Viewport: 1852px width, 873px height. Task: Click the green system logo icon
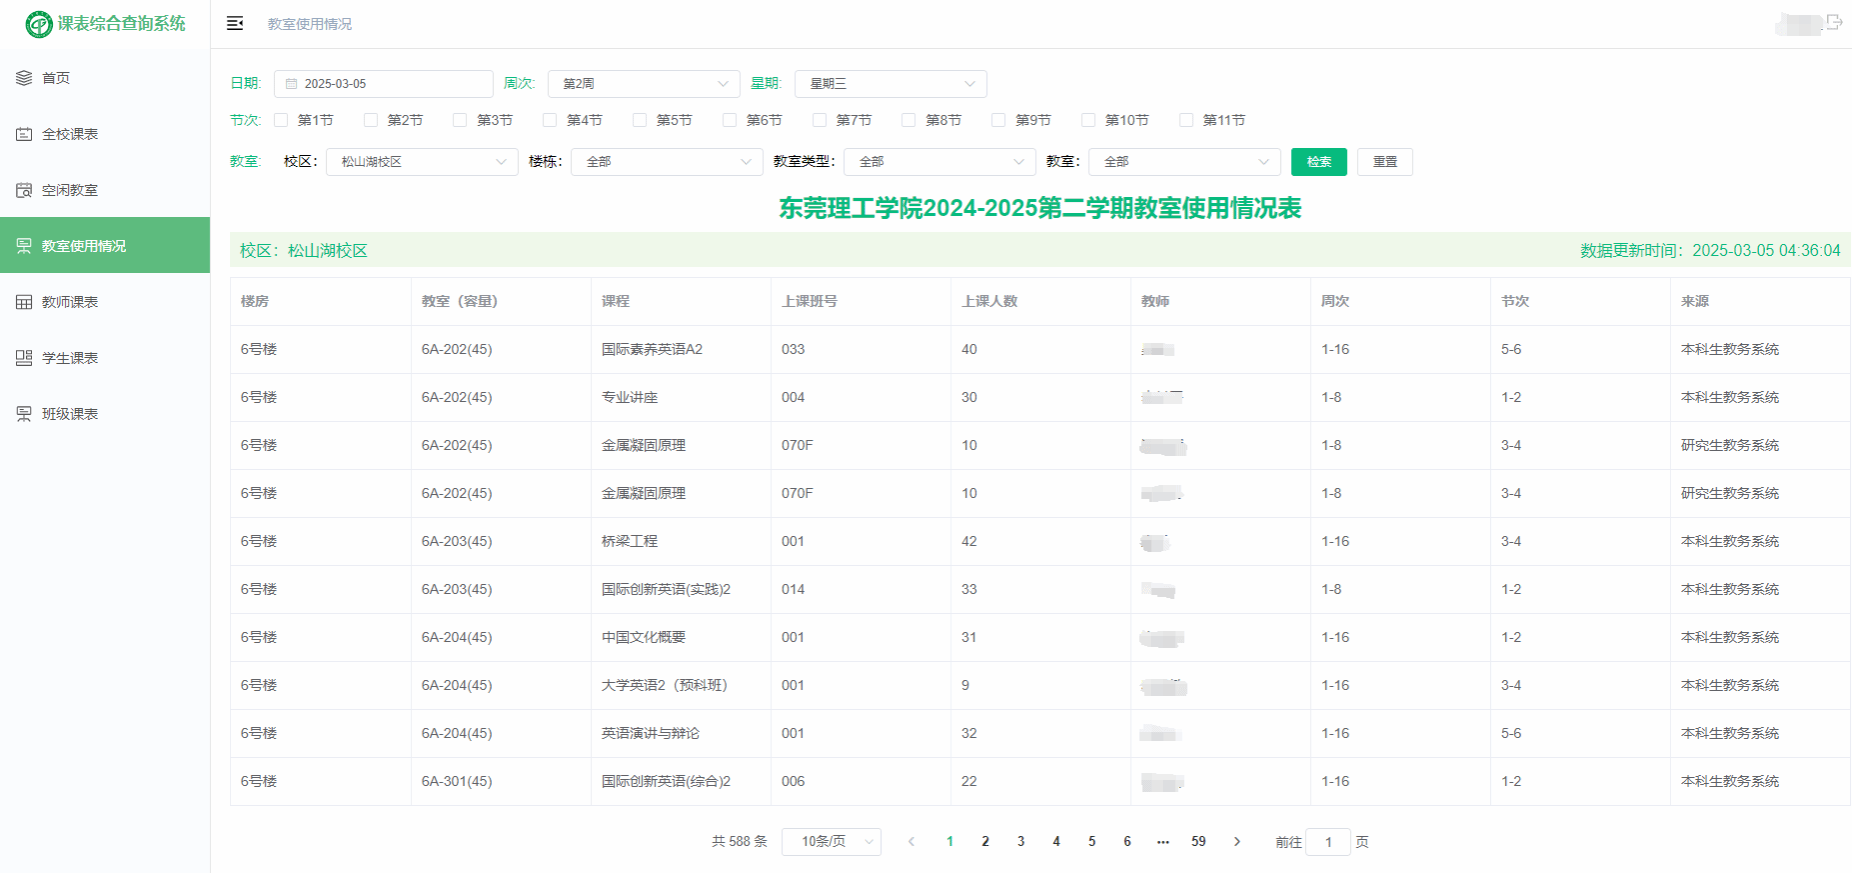click(x=39, y=24)
